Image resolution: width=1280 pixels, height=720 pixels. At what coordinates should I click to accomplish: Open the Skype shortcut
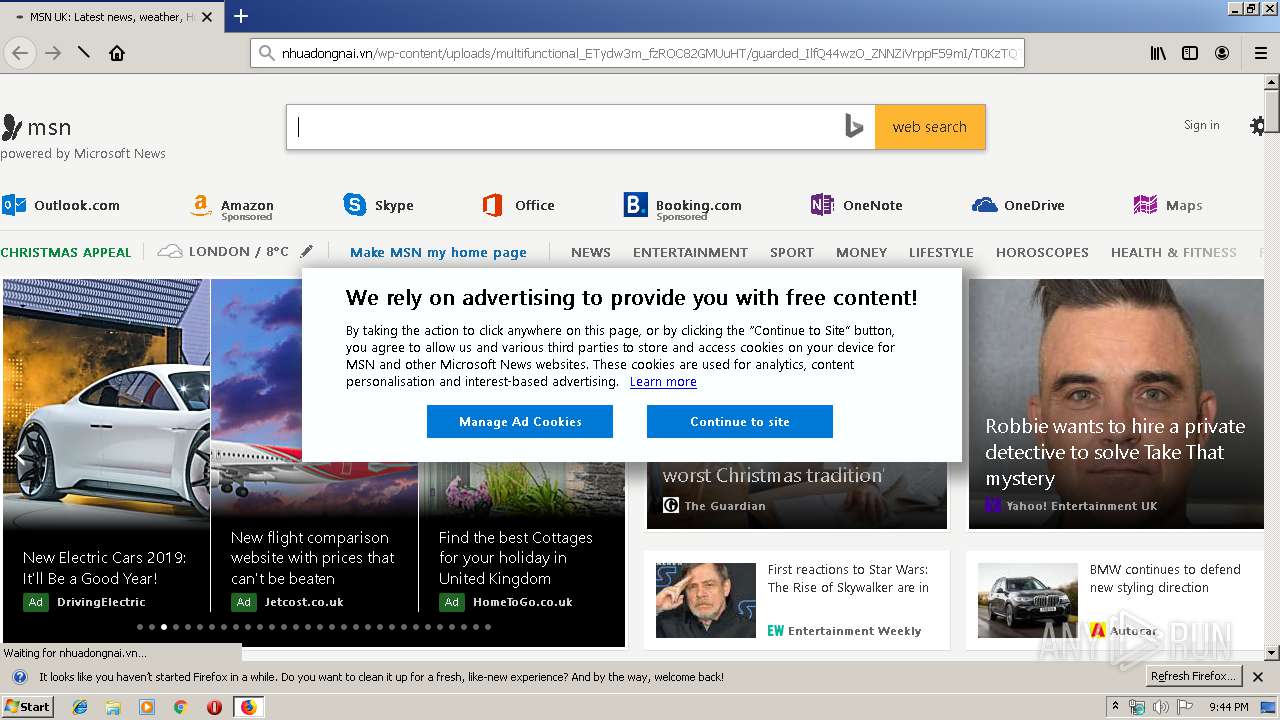pyautogui.click(x=378, y=205)
